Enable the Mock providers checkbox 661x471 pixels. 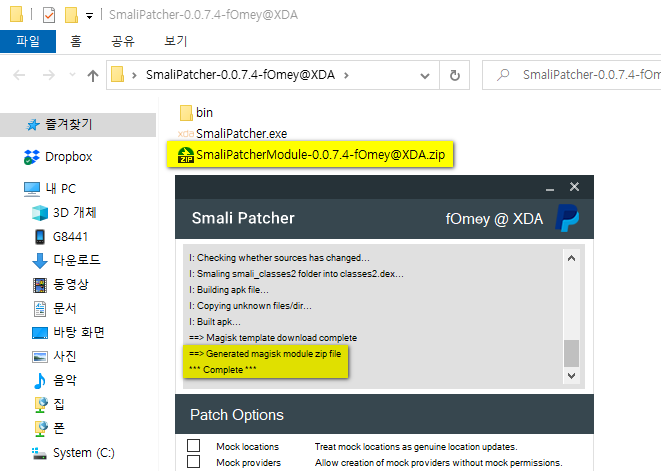click(x=193, y=462)
